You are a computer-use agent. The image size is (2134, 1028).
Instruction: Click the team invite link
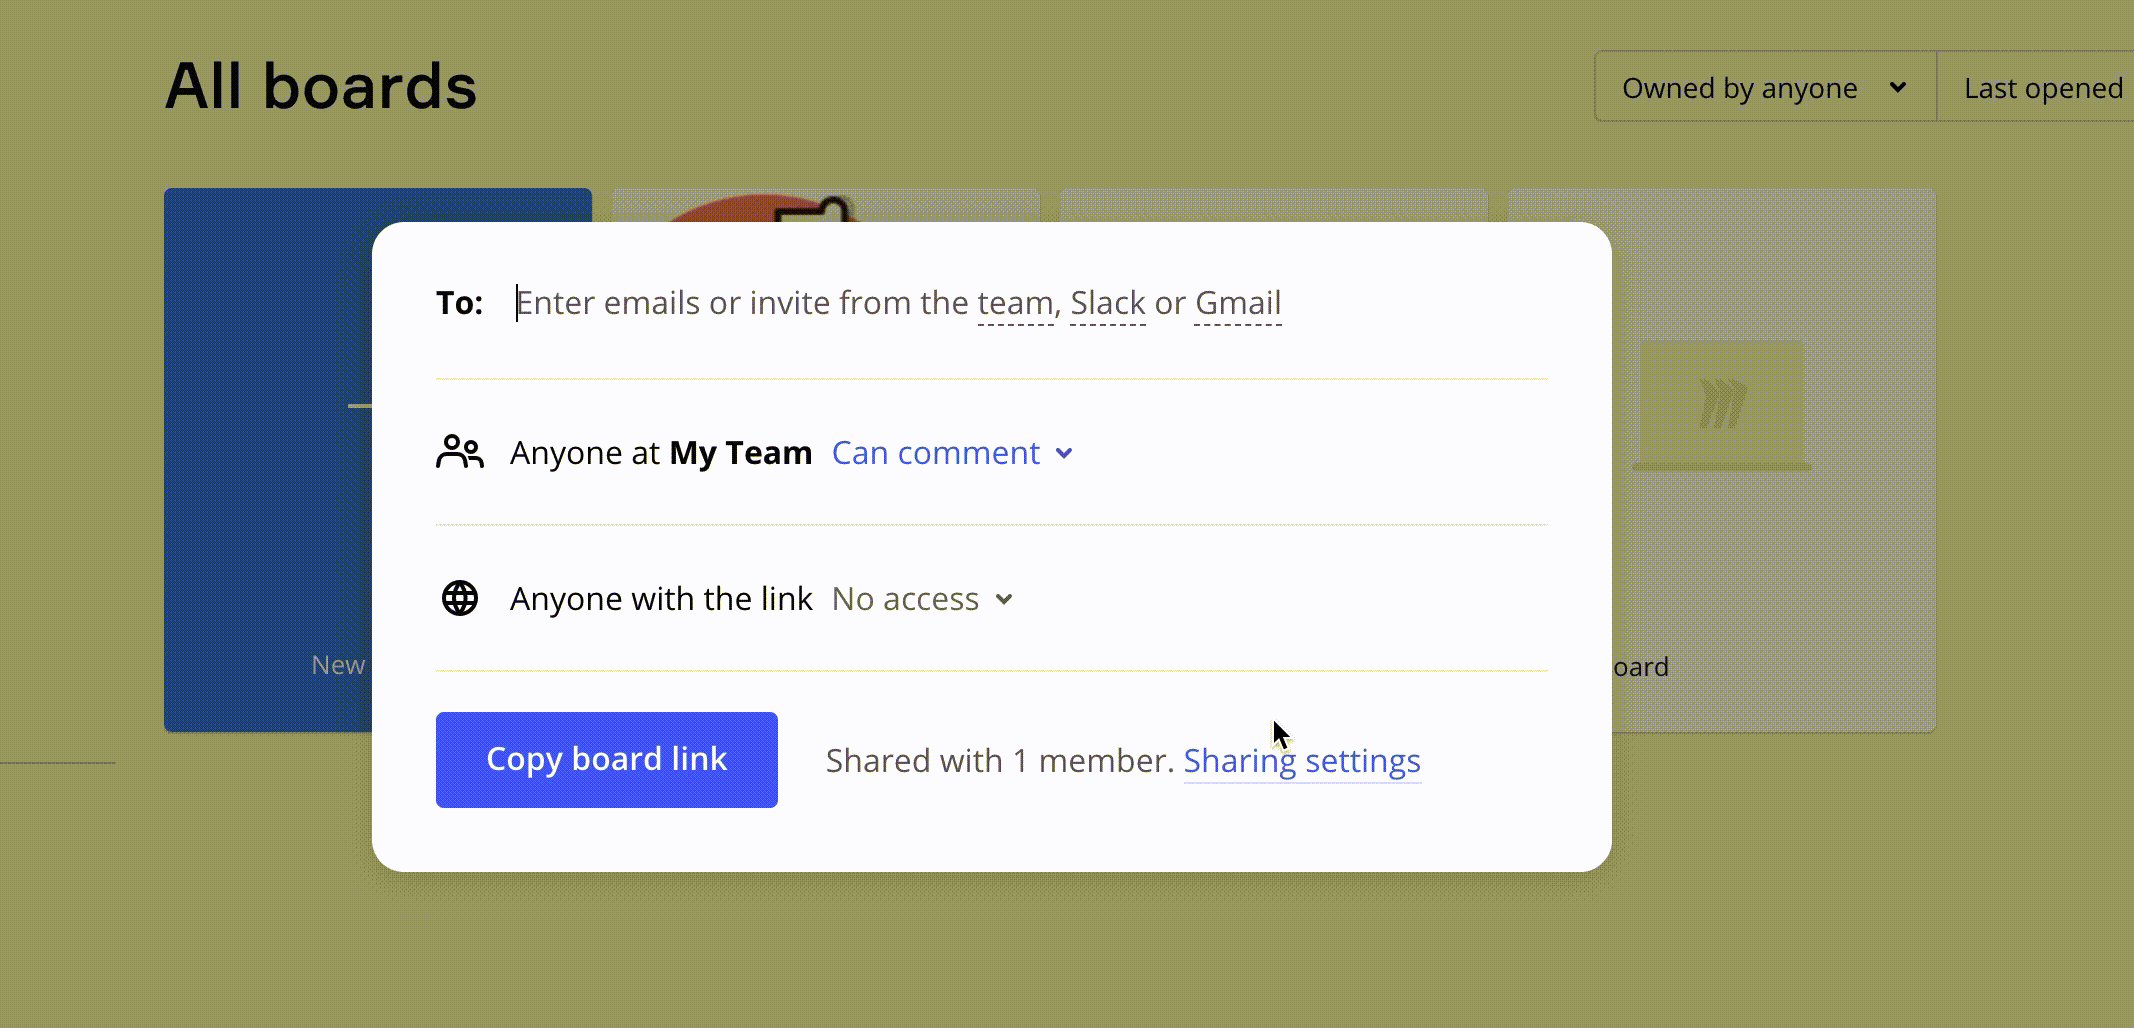[x=1014, y=303]
